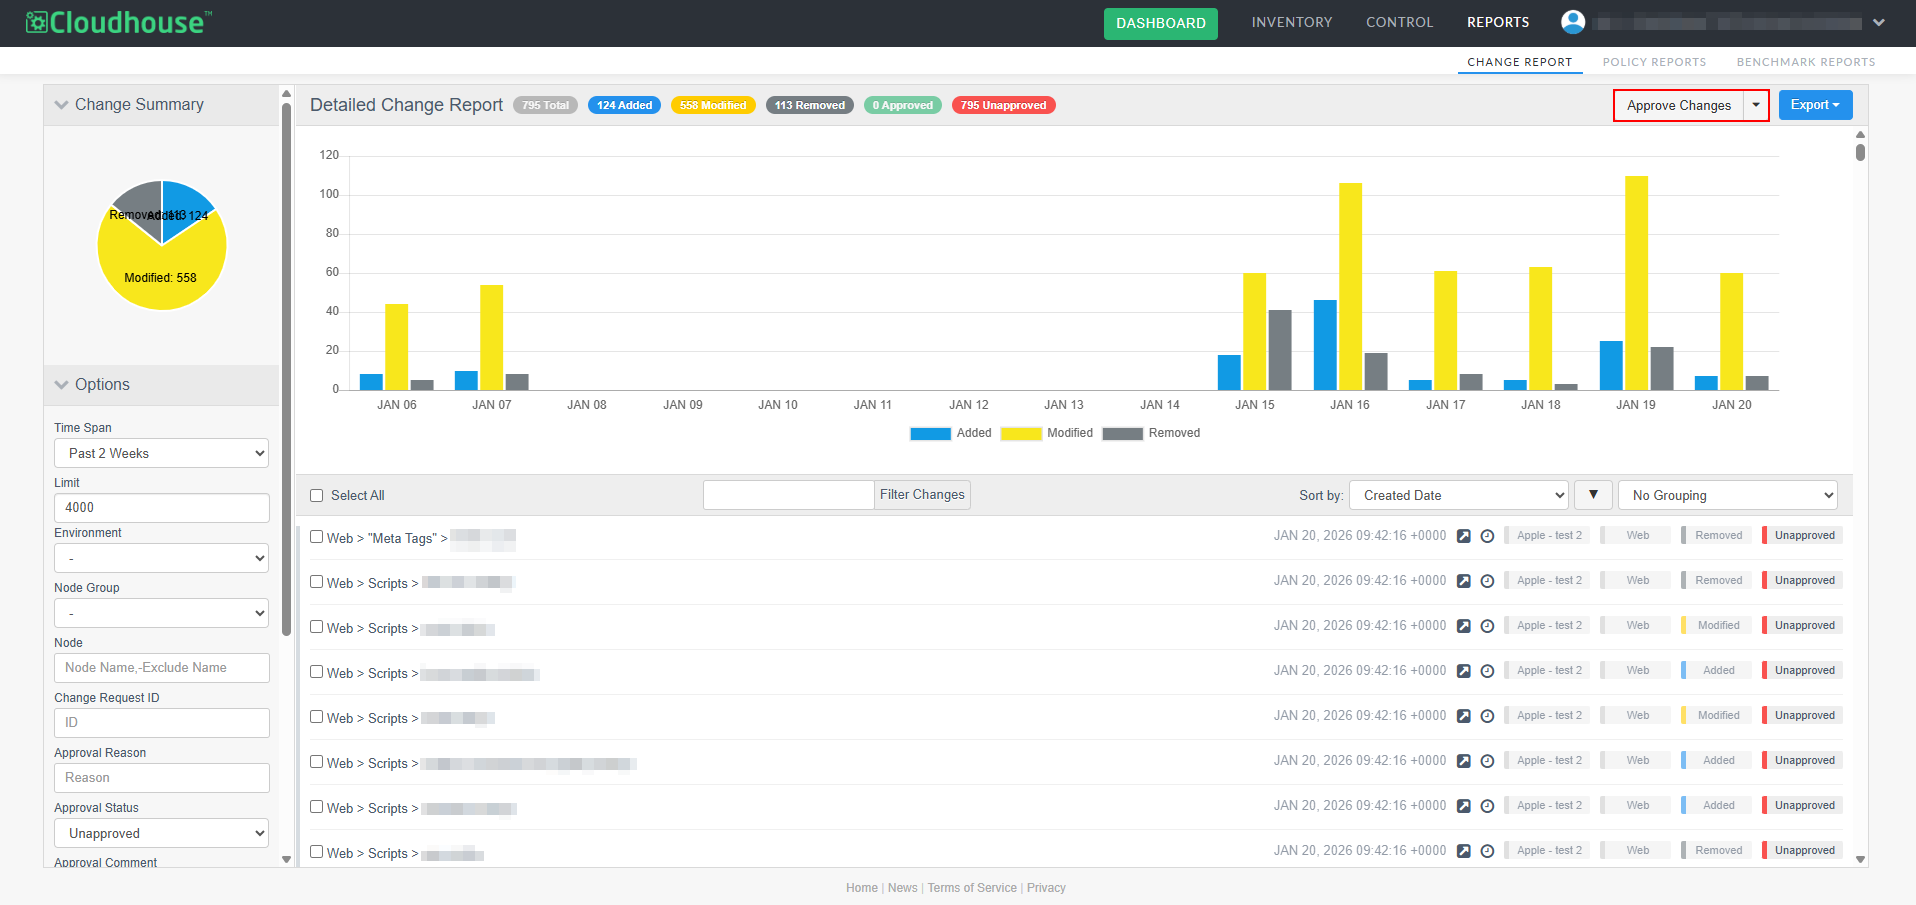Click history clock icon on Meta Tags row
The width and height of the screenshot is (1916, 905).
tap(1487, 536)
